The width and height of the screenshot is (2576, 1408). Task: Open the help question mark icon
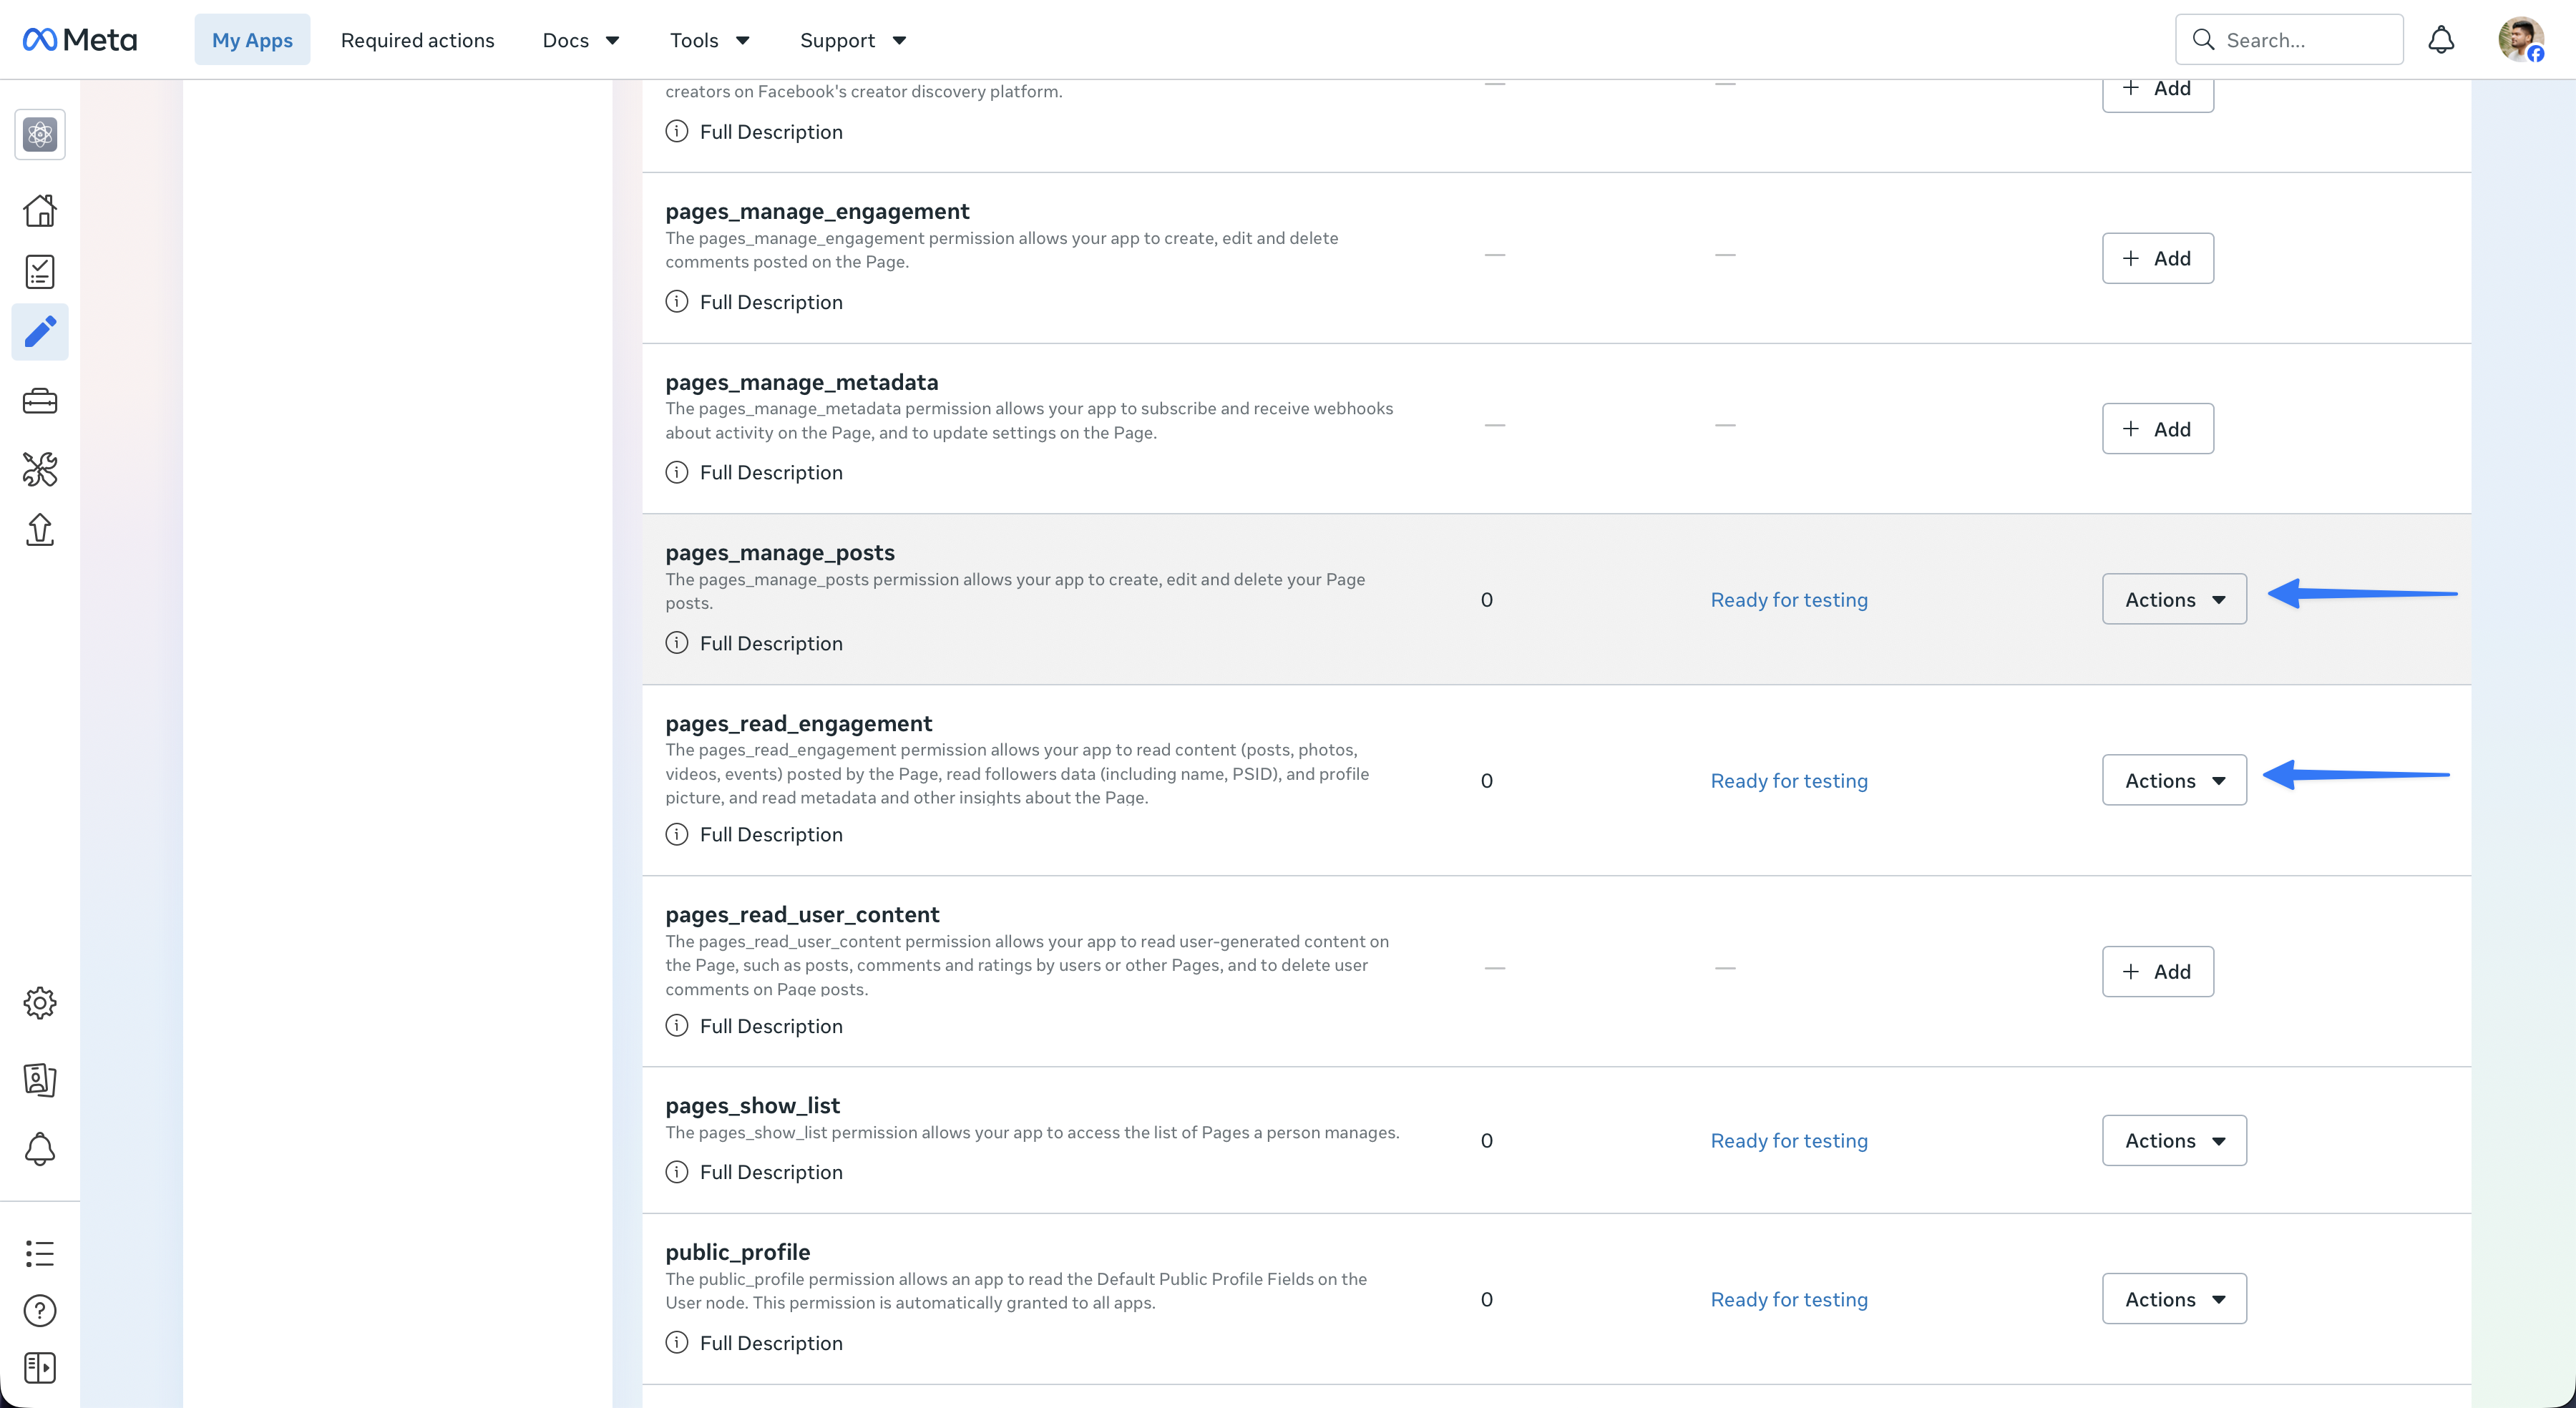[x=40, y=1310]
